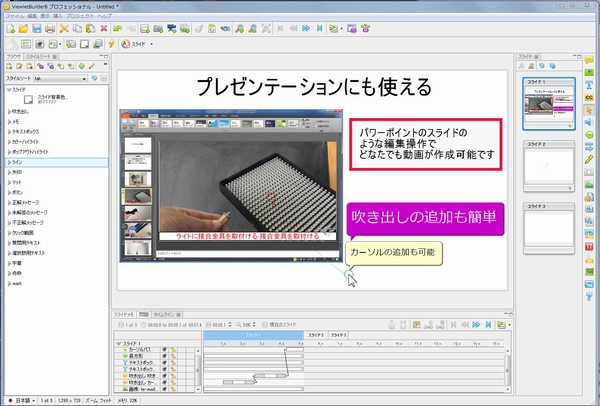Create a new project with the New icon

click(11, 29)
